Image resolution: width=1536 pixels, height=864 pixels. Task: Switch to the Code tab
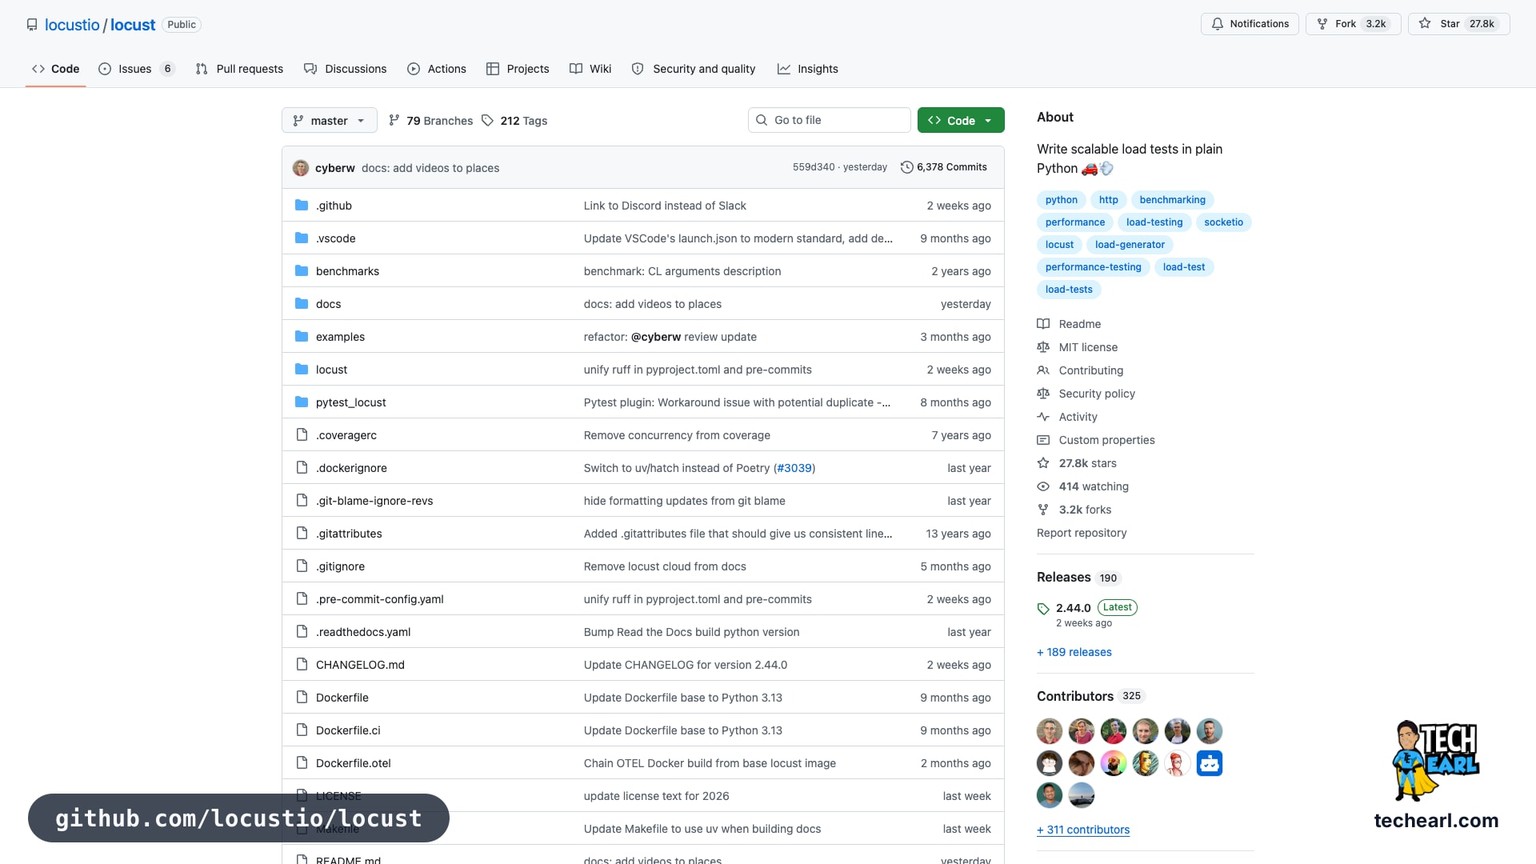click(x=55, y=69)
